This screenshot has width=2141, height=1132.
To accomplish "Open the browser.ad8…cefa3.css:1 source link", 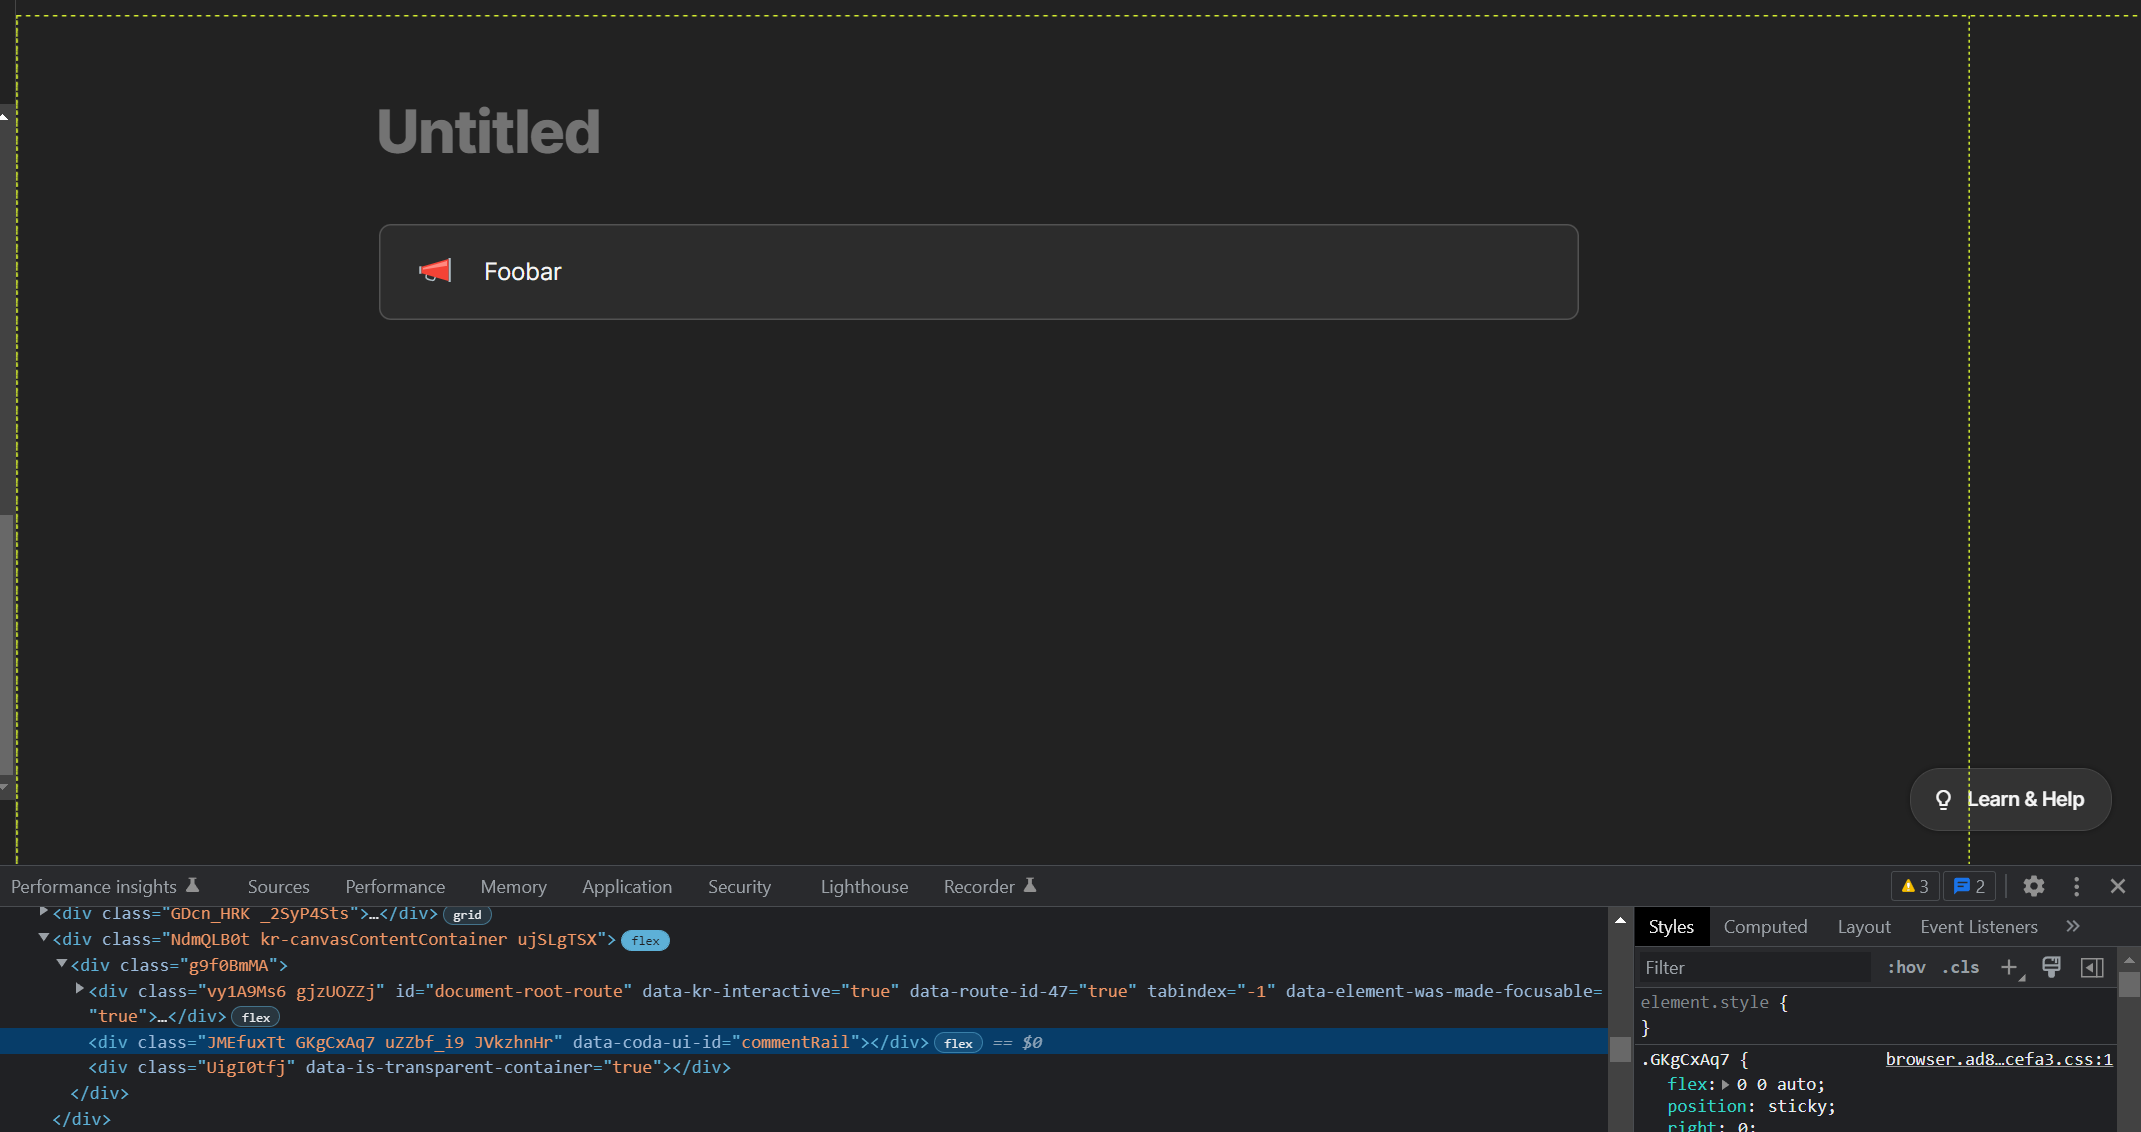I will coord(1998,1059).
